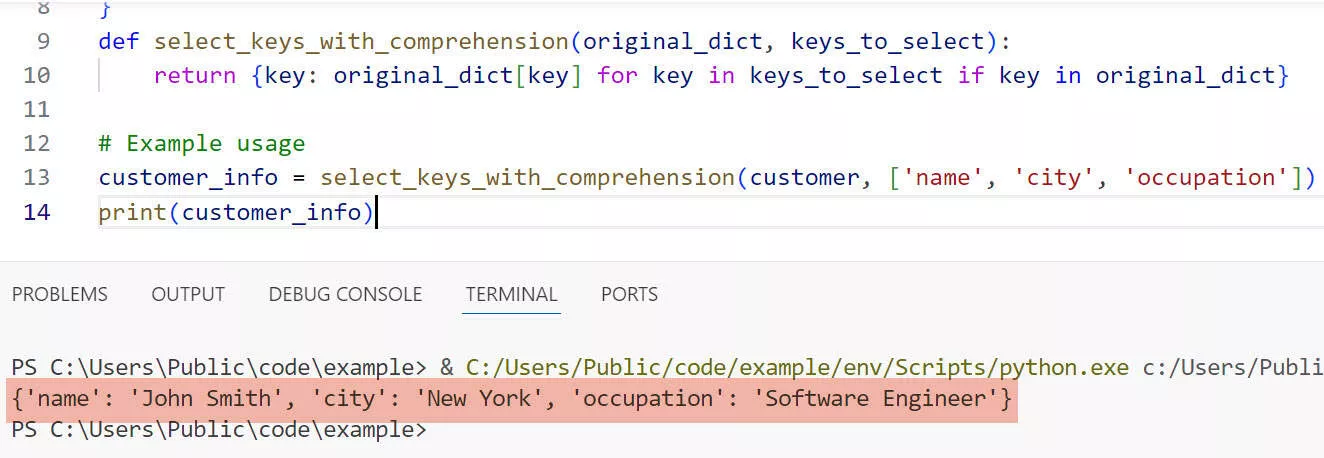Click line number 13 in the gutter
Screen dimensions: 1324x458
coord(36,177)
